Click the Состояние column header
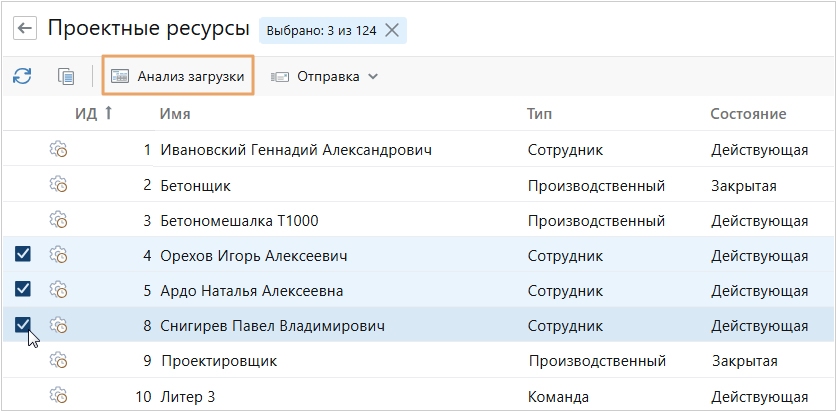The height and width of the screenshot is (411, 836). pyautogui.click(x=748, y=114)
